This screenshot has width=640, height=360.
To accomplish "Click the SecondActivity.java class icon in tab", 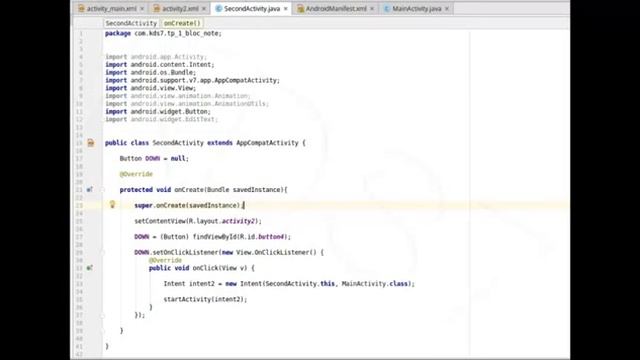I will point(218,9).
